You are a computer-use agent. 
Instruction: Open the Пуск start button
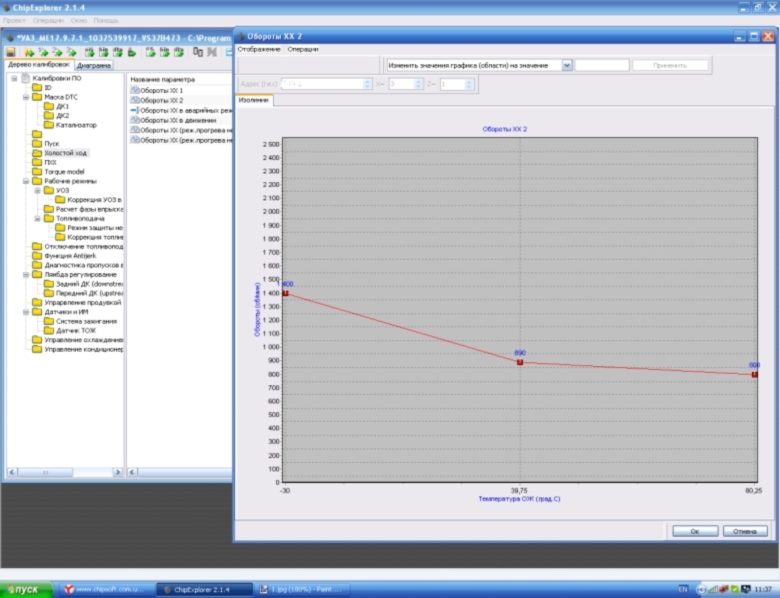[24, 589]
